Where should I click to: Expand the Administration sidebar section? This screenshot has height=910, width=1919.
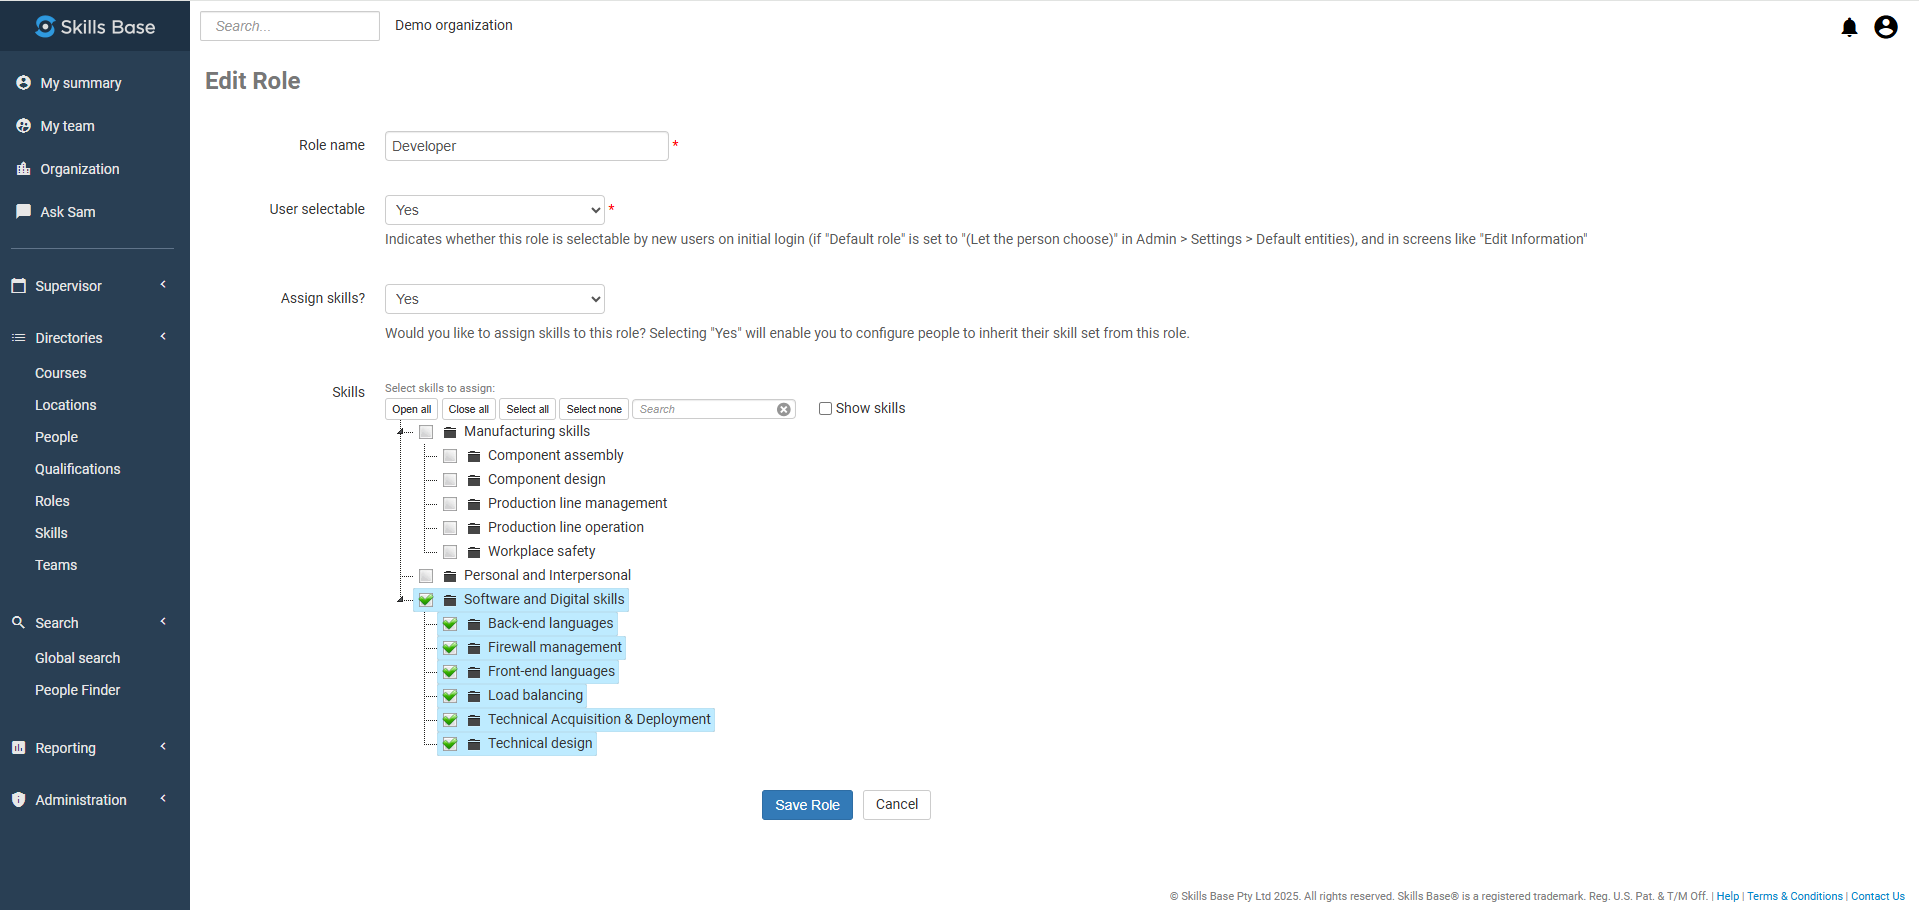[x=81, y=800]
